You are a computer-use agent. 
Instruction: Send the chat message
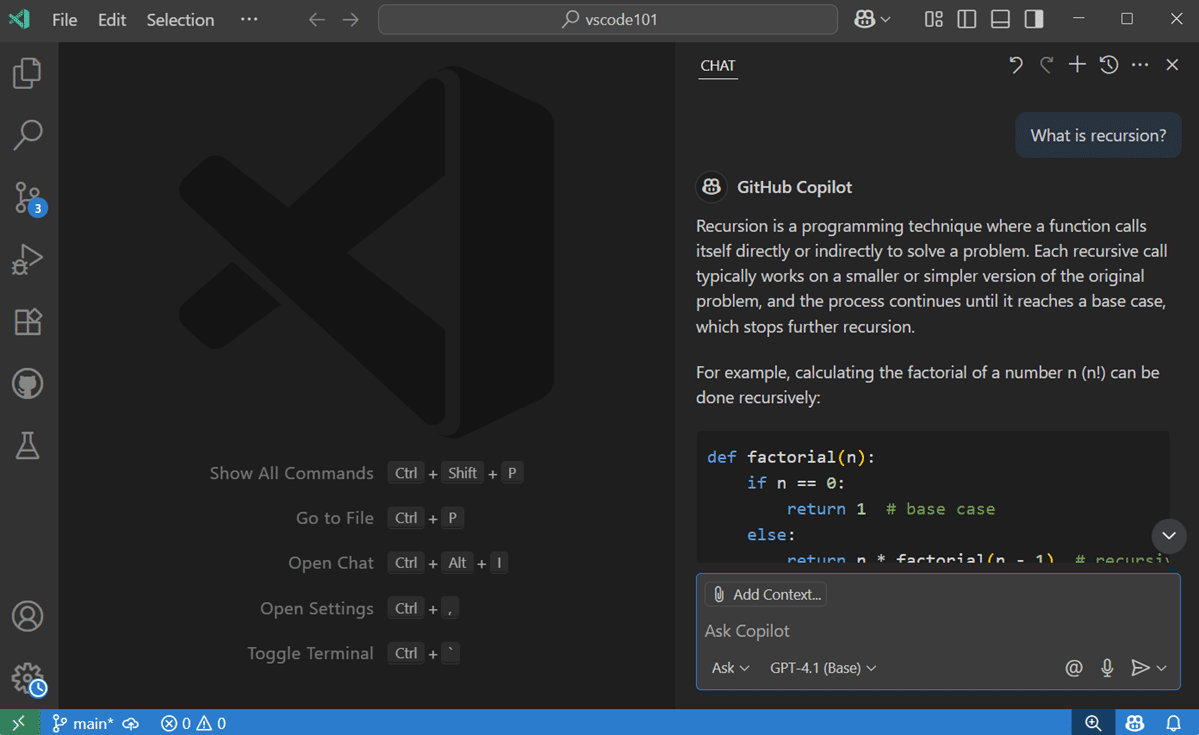(1143, 667)
